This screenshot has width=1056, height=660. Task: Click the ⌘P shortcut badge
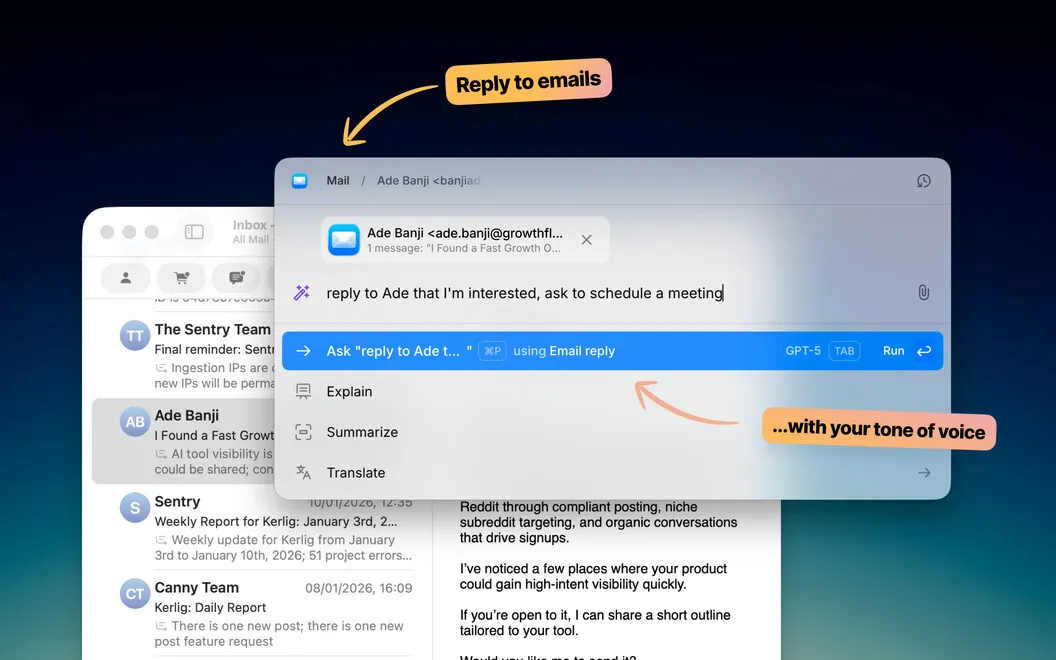coord(492,351)
